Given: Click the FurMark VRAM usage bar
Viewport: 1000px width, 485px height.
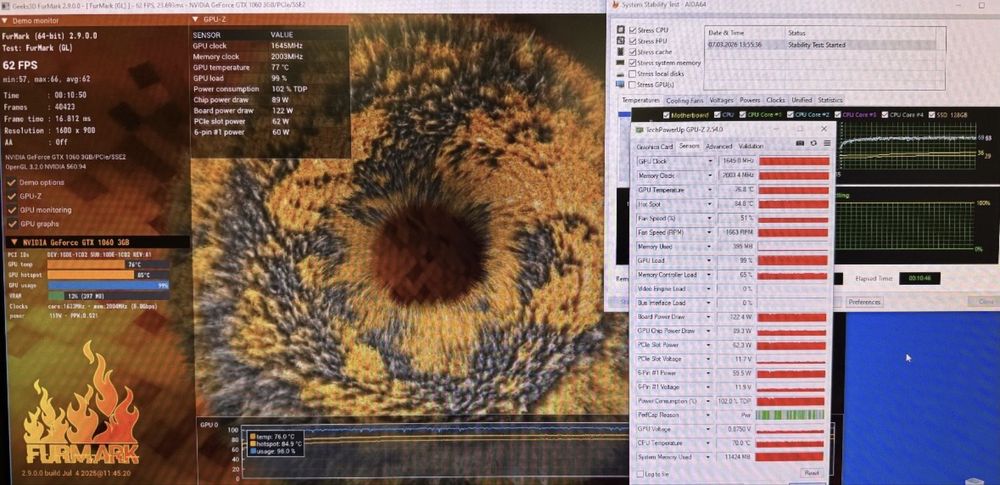Looking at the screenshot, I should (108, 296).
